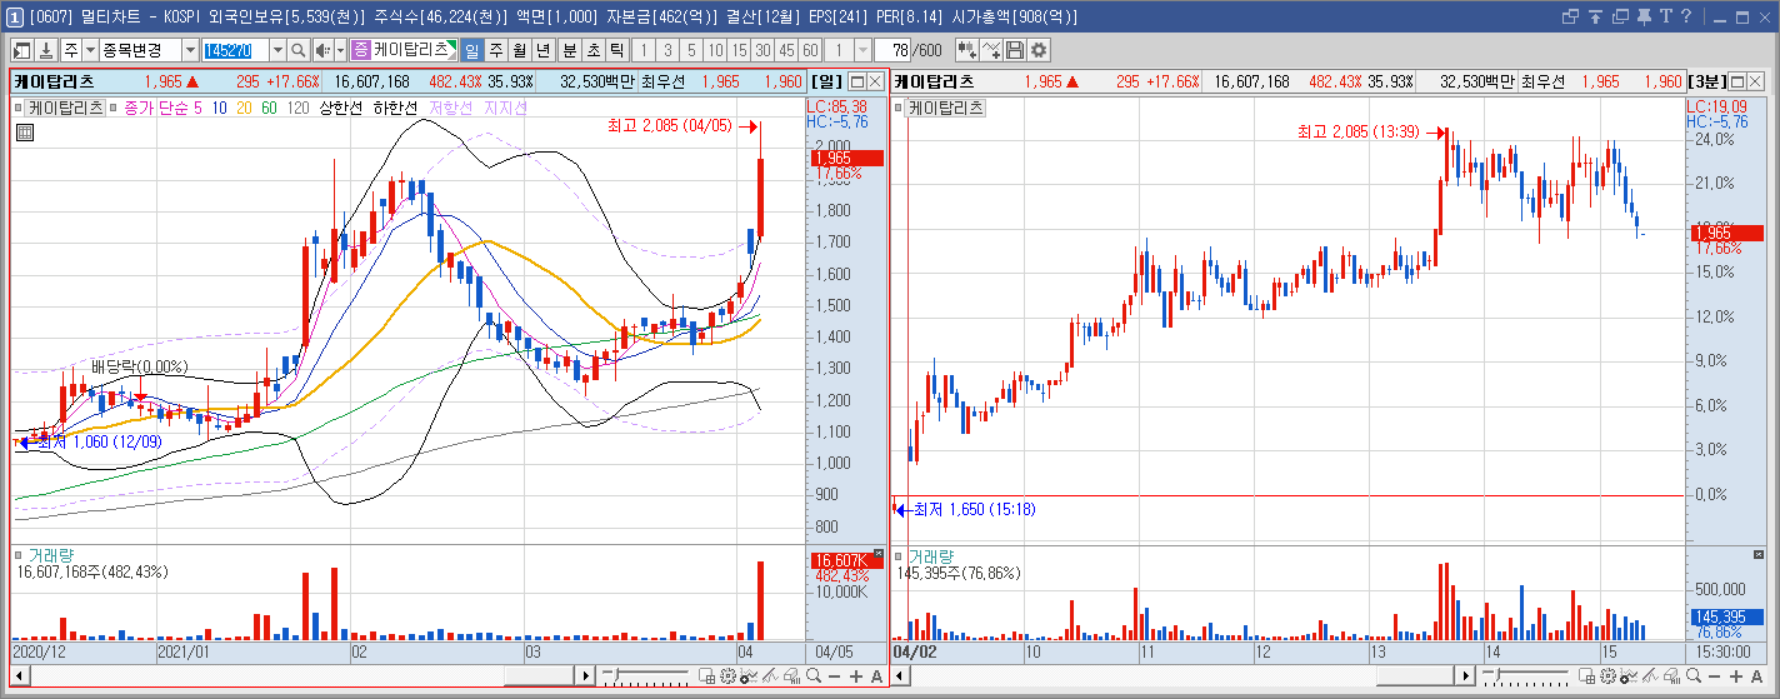1780x699 pixels.
Task: Select the 30 minute interval button
Action: (763, 50)
